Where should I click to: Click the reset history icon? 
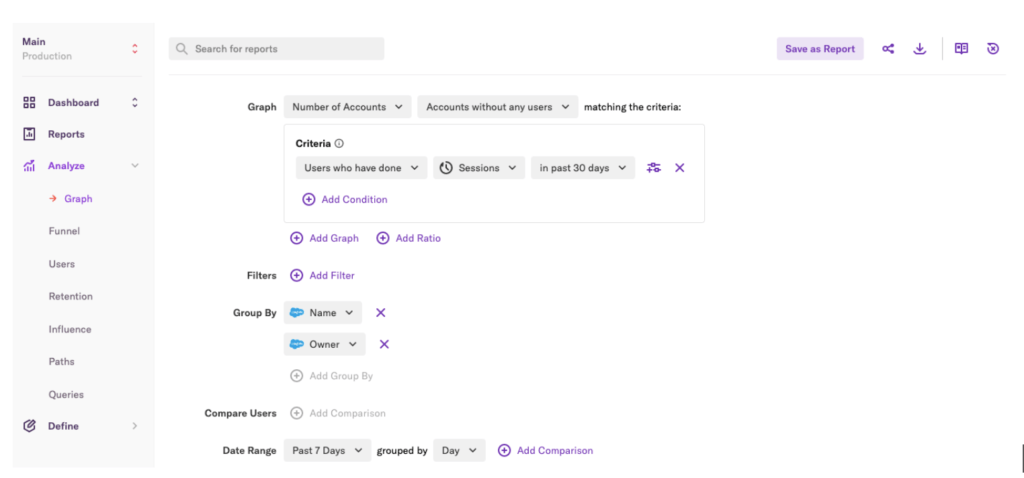(993, 49)
